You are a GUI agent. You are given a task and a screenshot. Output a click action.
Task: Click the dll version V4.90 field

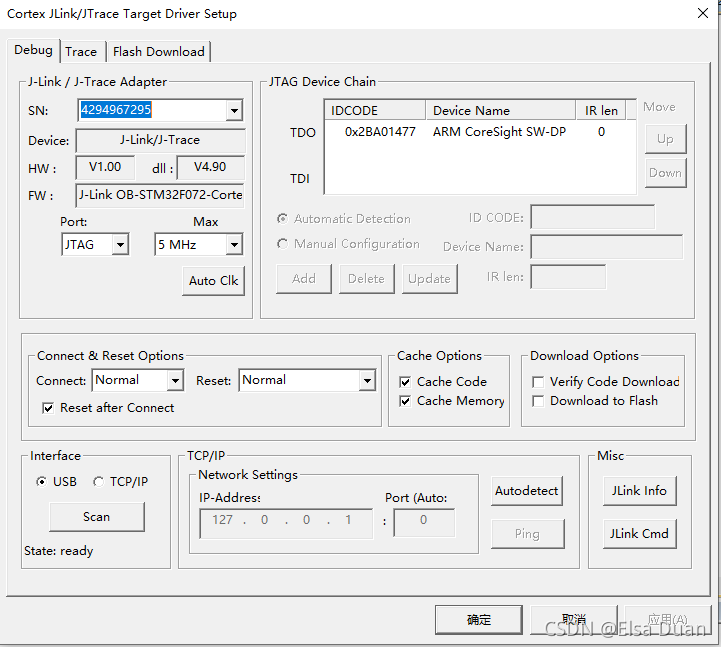(210, 167)
